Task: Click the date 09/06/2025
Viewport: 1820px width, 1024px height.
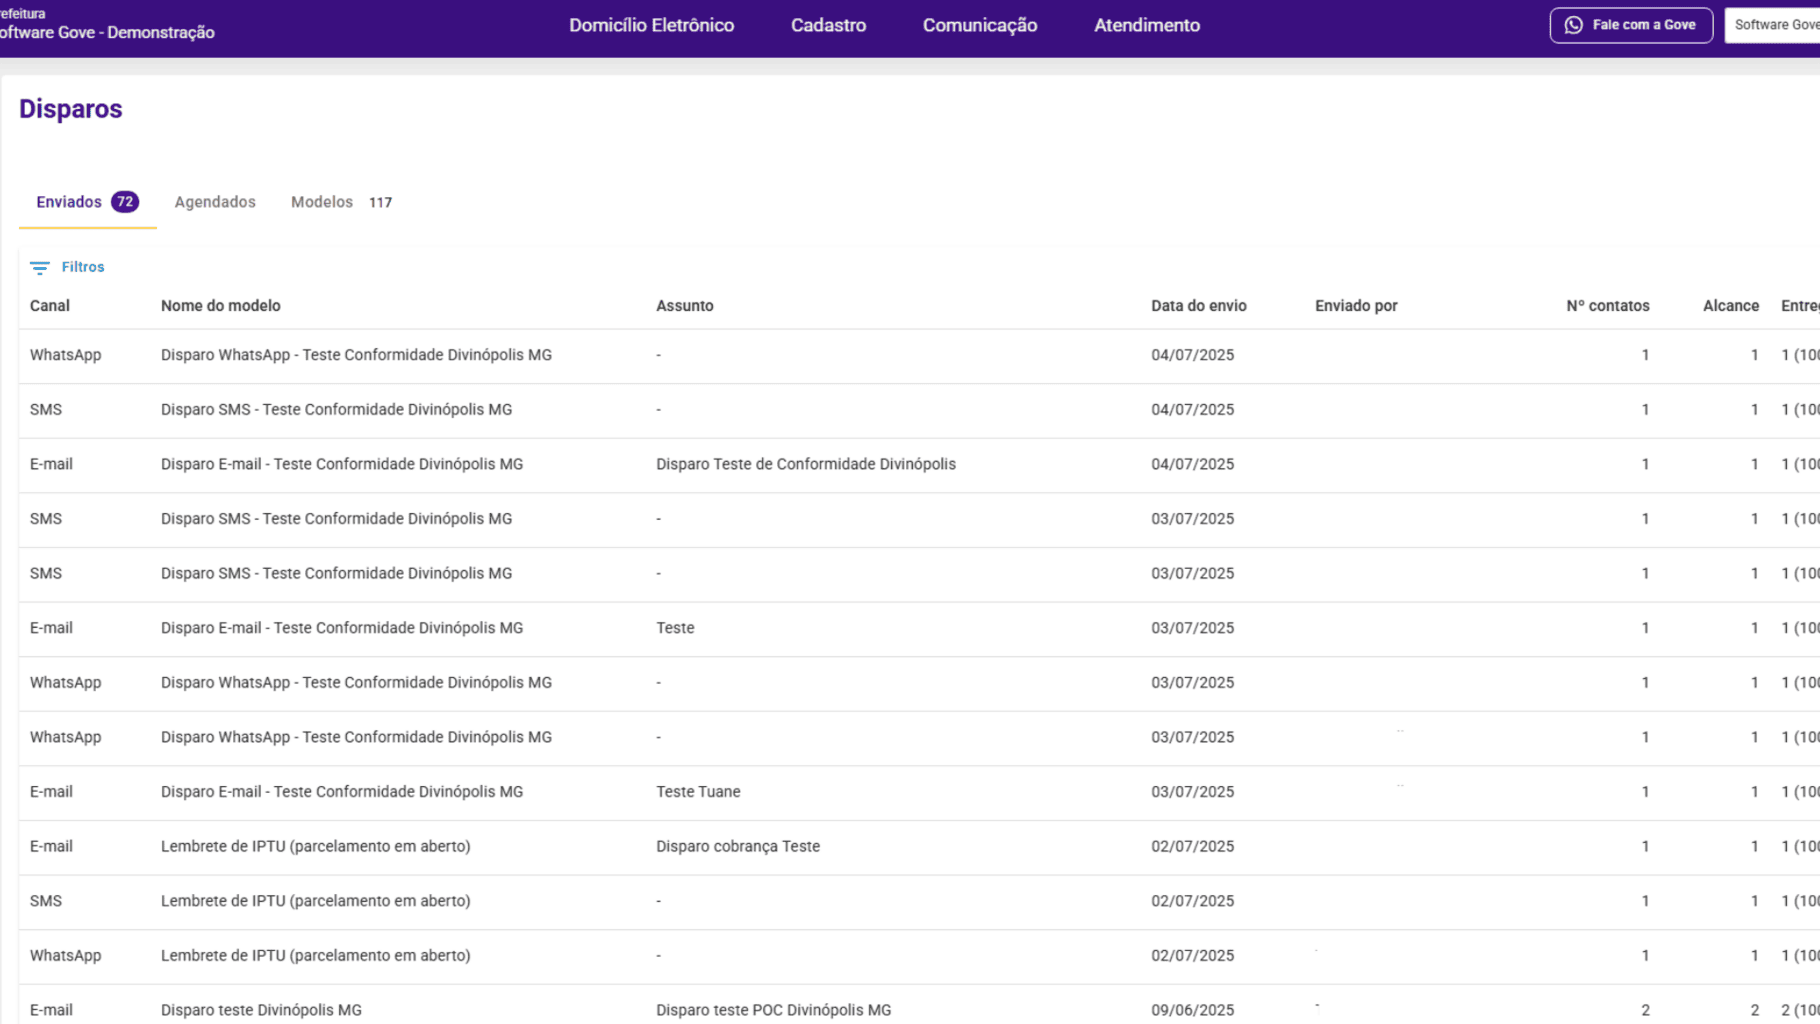Action: pos(1193,1010)
